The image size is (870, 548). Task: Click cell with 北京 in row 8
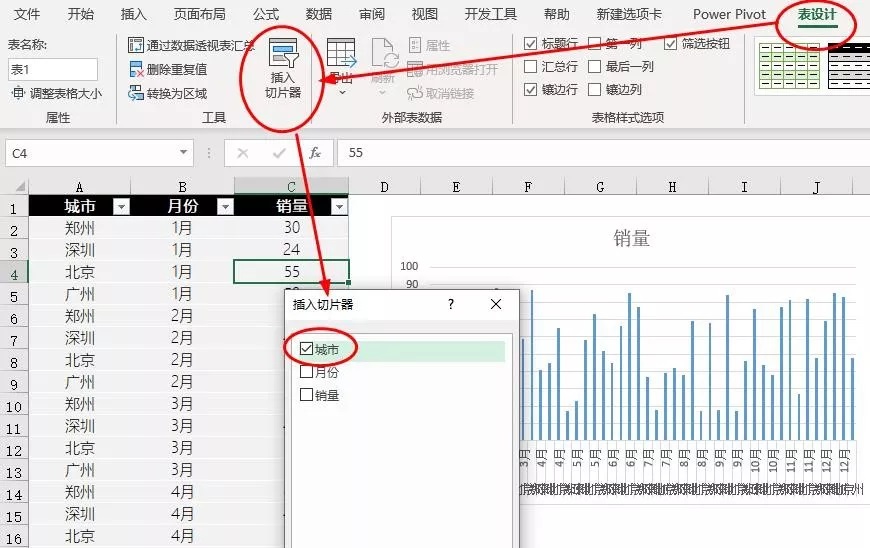79,360
